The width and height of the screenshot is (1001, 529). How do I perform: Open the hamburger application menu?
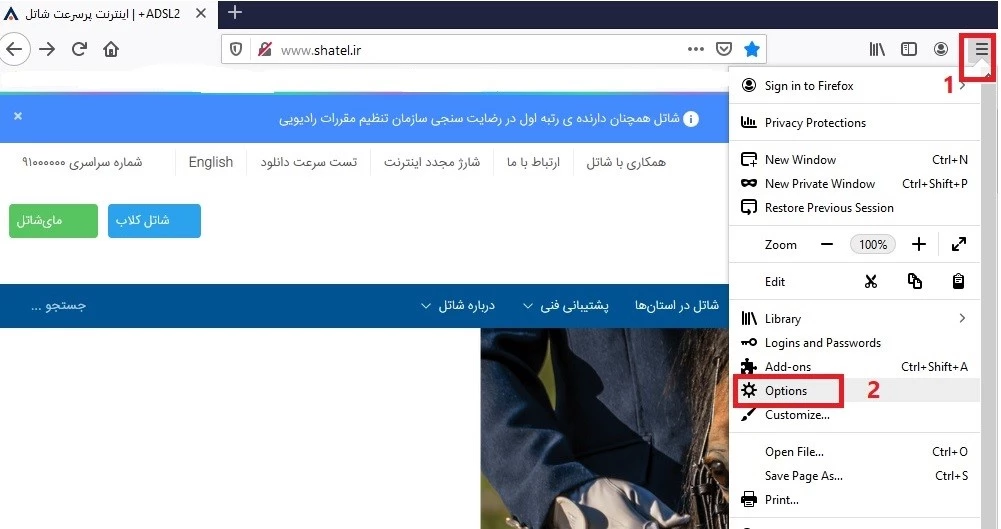981,49
